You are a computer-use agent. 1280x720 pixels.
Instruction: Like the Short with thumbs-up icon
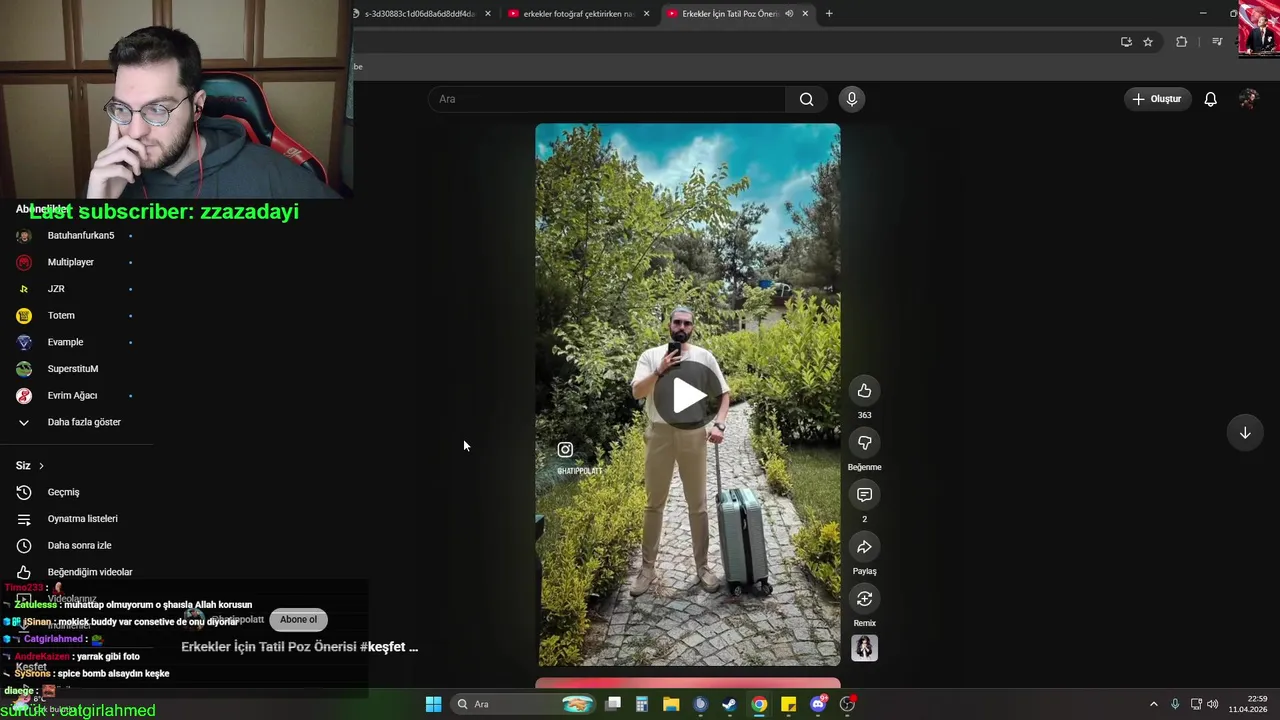coord(865,391)
